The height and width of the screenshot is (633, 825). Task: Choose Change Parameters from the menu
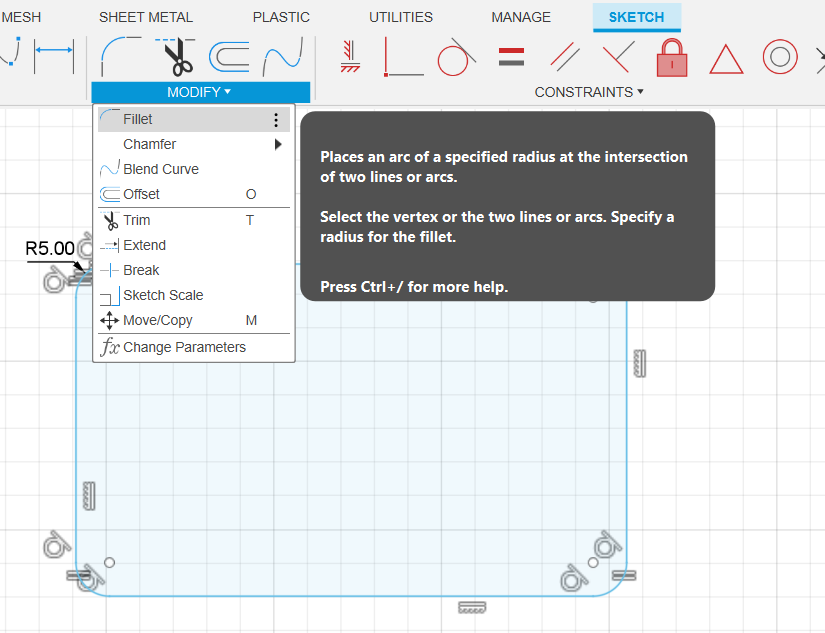[x=194, y=347]
